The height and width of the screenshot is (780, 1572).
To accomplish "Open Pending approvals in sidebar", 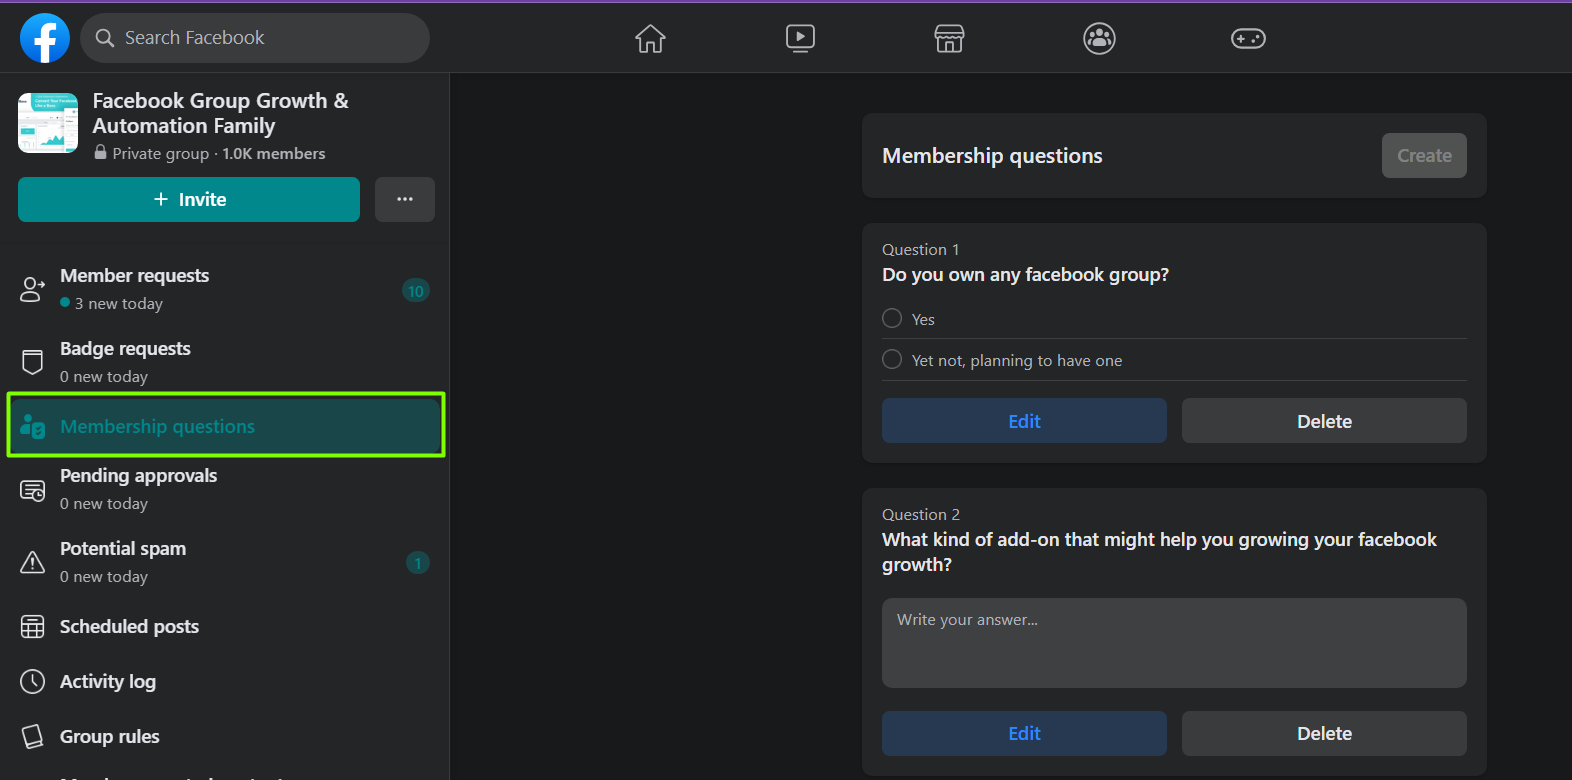I will (x=225, y=489).
